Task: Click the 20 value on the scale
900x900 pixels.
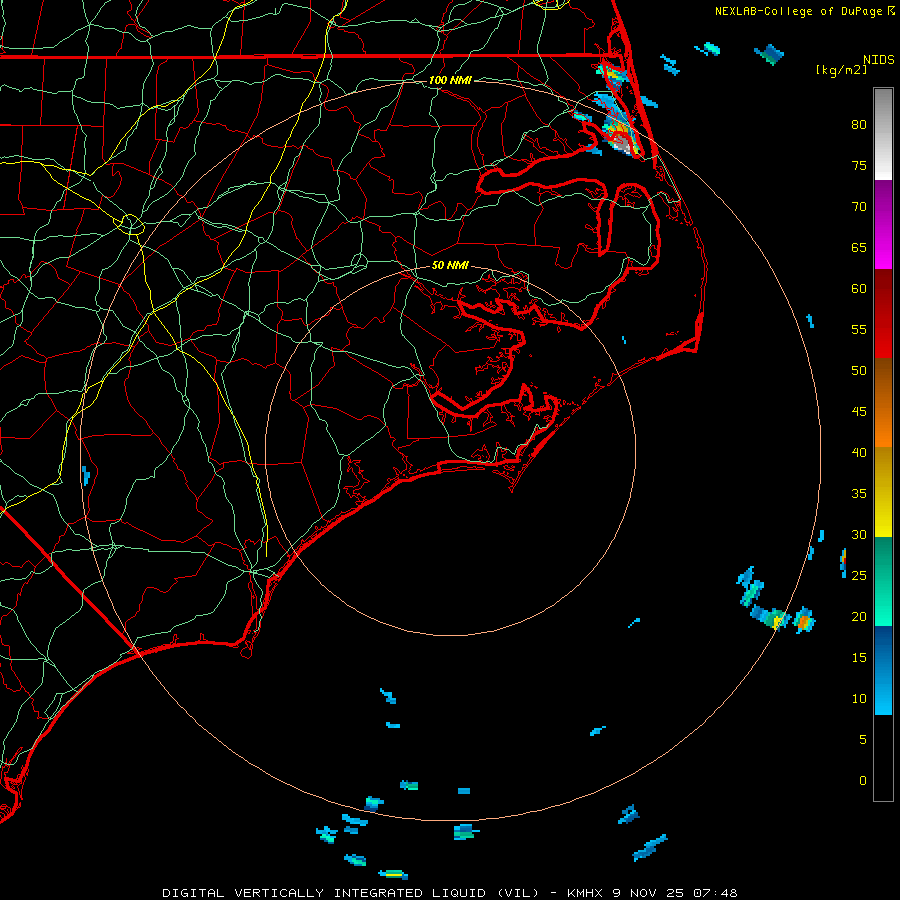Action: pos(859,616)
